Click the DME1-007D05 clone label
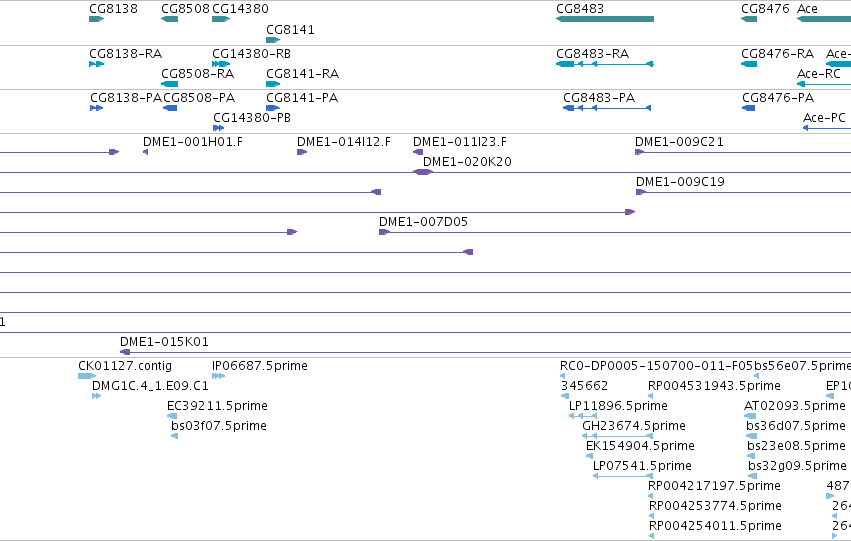 (x=423, y=221)
